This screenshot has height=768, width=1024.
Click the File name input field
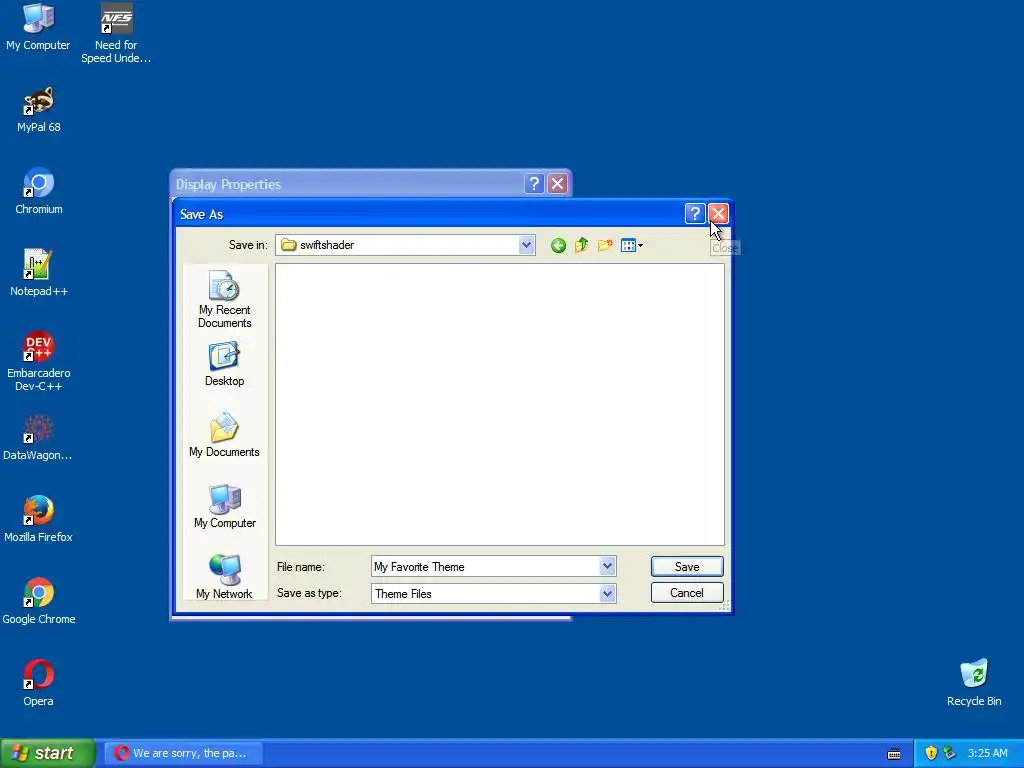point(485,567)
